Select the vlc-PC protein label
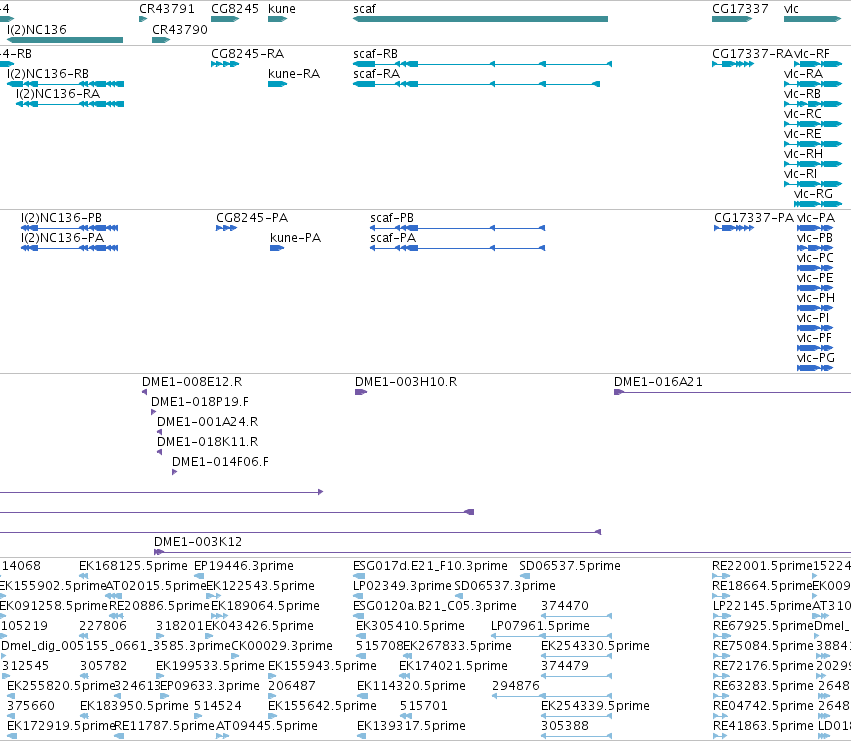This screenshot has width=851, height=741. [815, 258]
